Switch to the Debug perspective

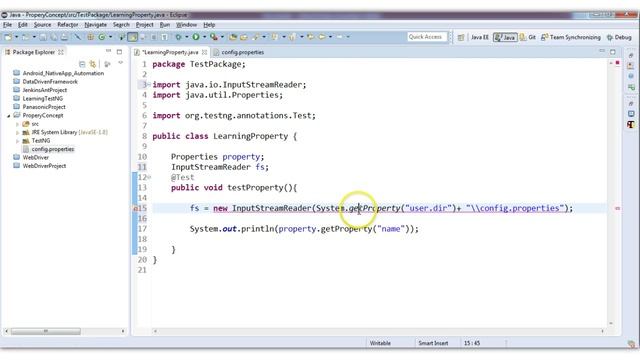(619, 37)
